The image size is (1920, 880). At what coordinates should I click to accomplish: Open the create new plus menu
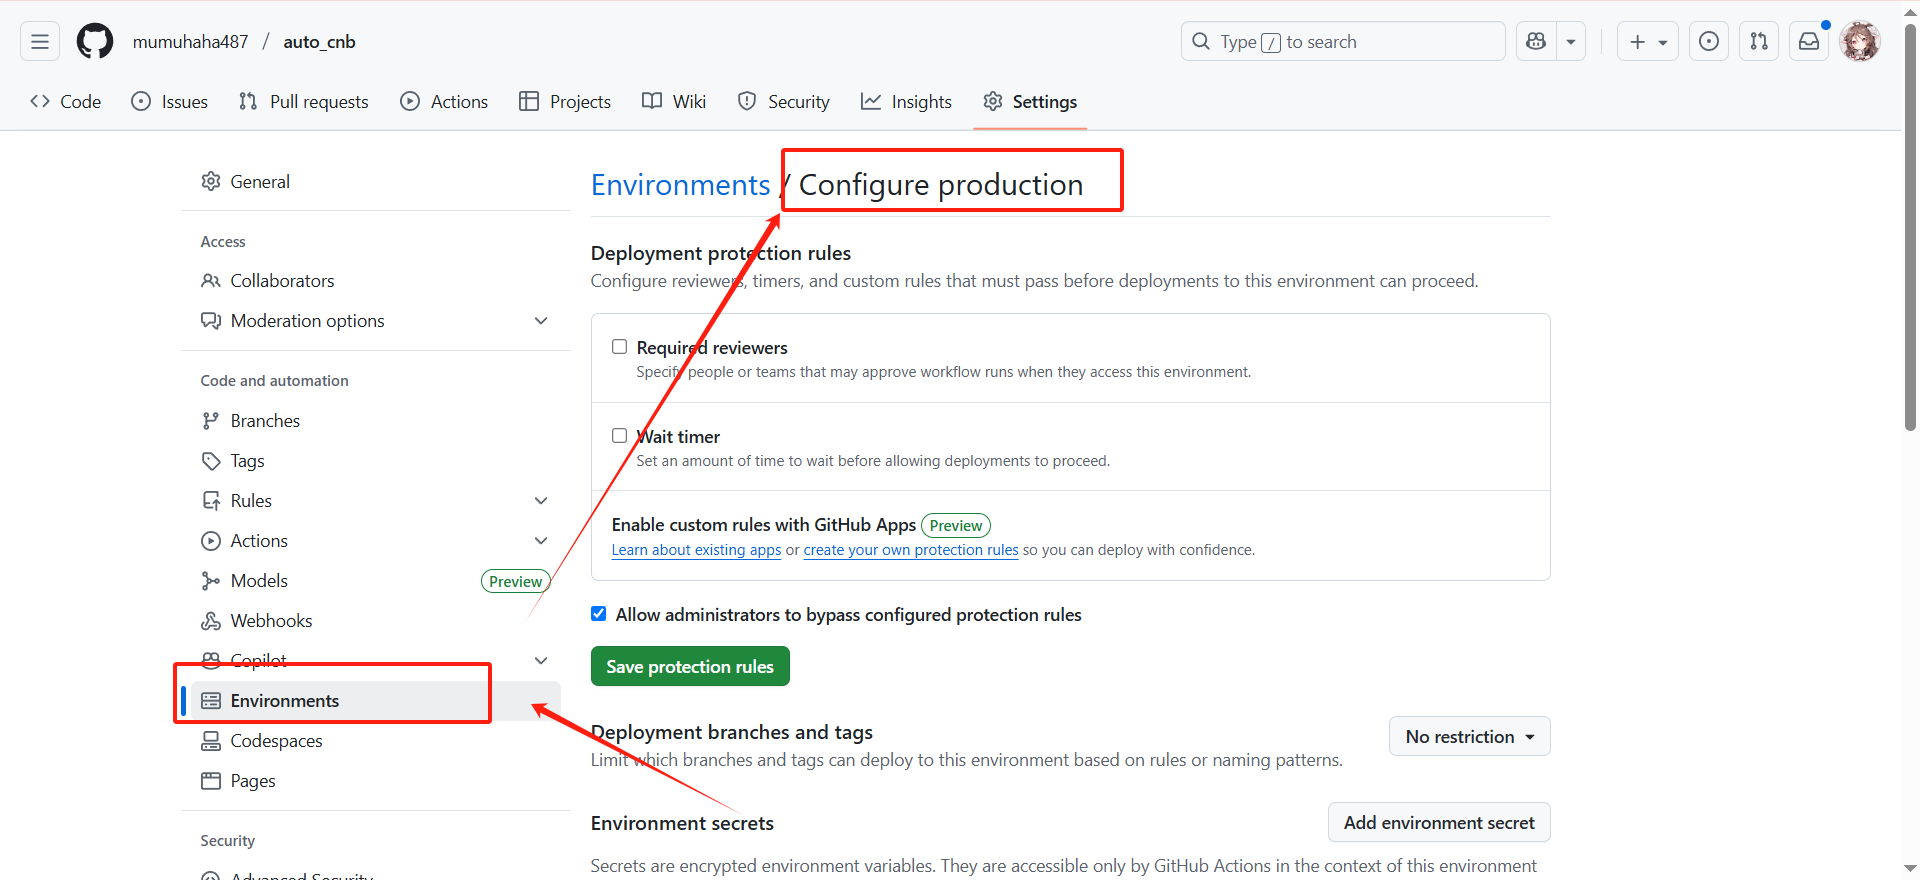[x=1647, y=42]
